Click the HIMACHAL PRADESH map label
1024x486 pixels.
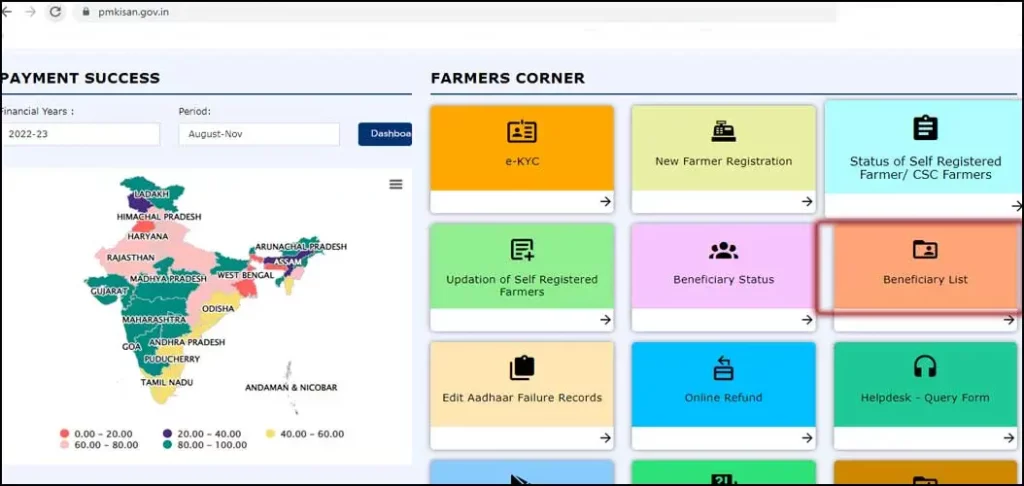[x=159, y=216]
